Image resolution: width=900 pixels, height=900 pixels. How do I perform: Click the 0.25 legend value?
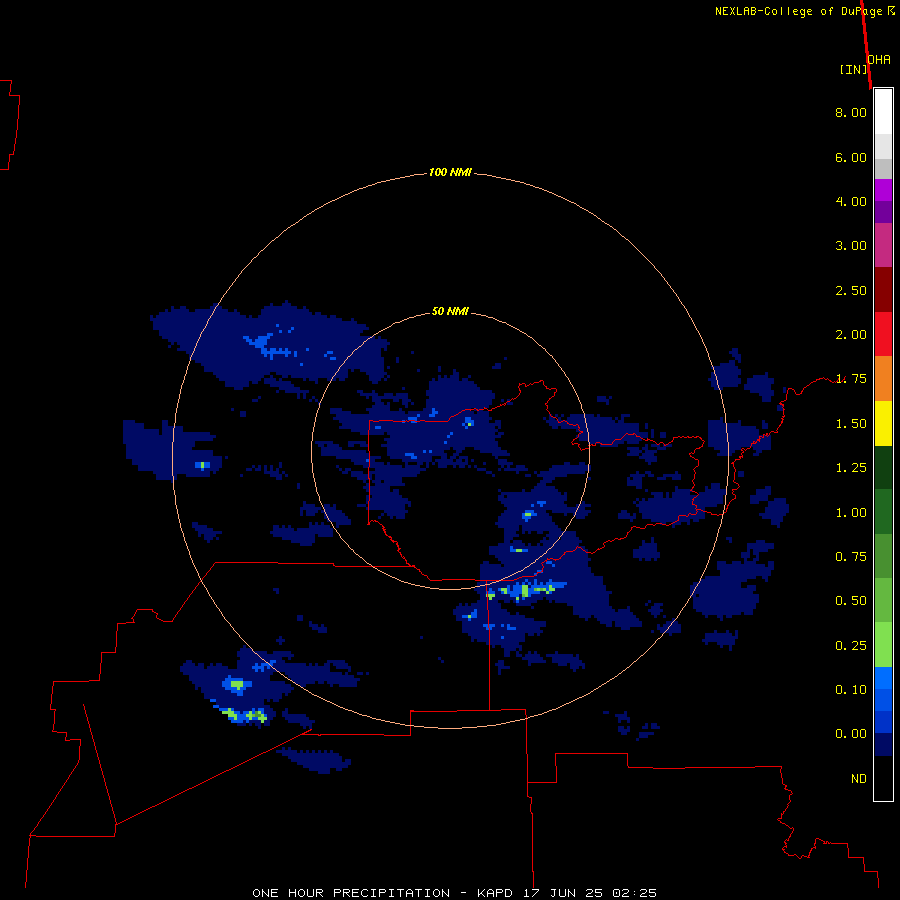pyautogui.click(x=851, y=646)
